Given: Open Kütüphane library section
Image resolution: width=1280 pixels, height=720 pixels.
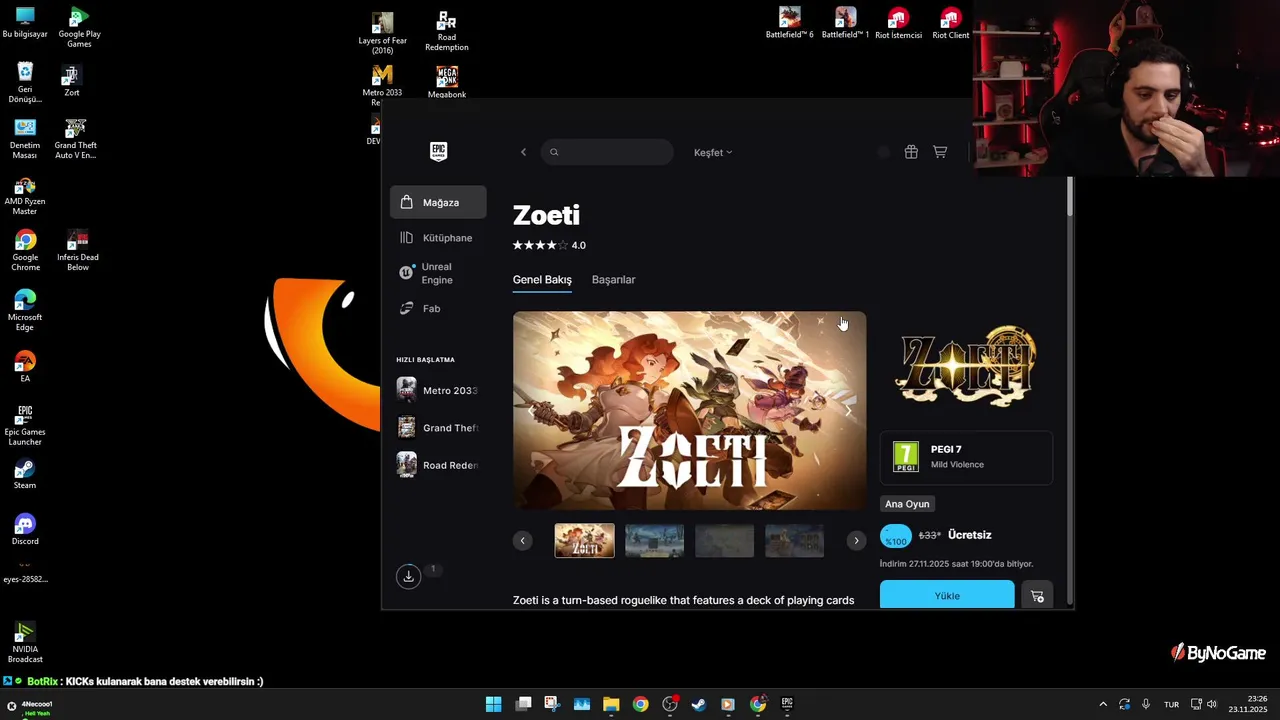Looking at the screenshot, I should pyautogui.click(x=438, y=238).
